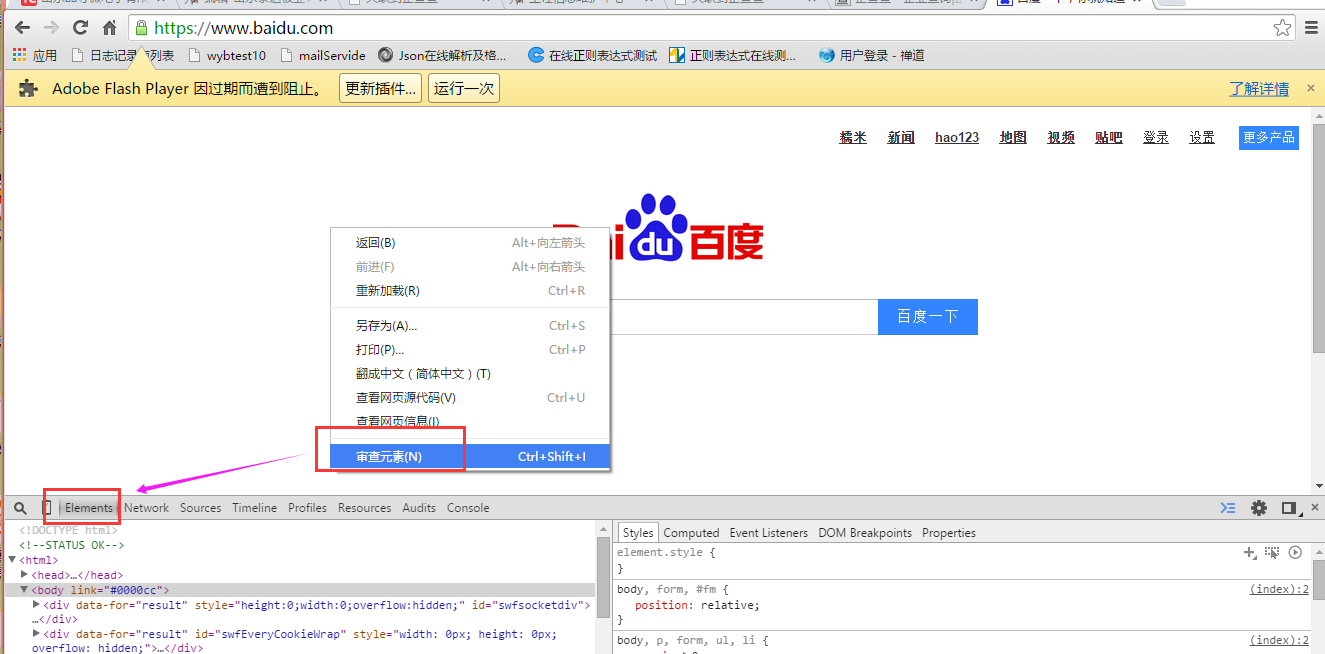Open the 应用 apps shortcut in bookmarks bar
The width and height of the screenshot is (1325, 654).
(34, 56)
